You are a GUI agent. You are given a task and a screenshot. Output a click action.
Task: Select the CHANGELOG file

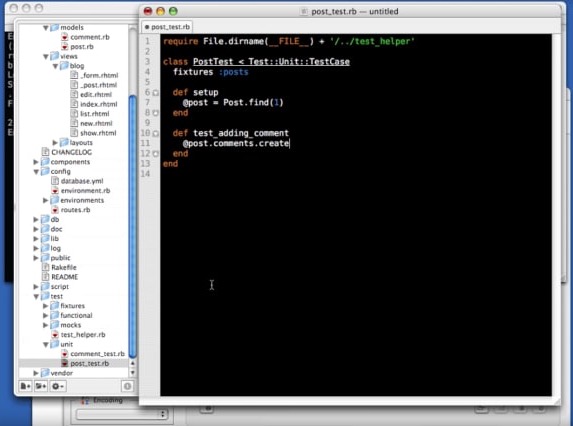[72, 152]
